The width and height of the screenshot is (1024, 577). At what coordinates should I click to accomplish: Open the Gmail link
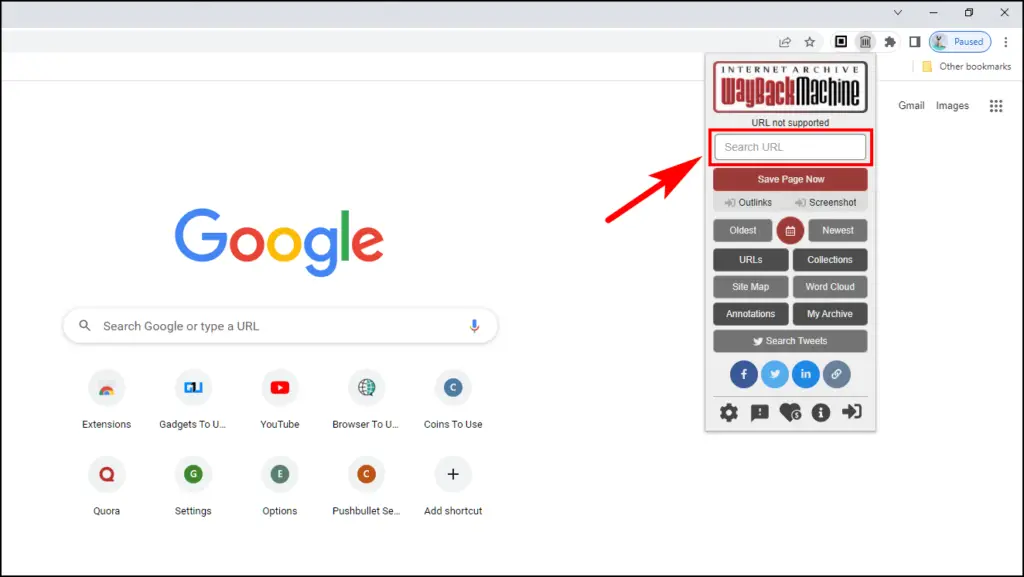(x=911, y=106)
